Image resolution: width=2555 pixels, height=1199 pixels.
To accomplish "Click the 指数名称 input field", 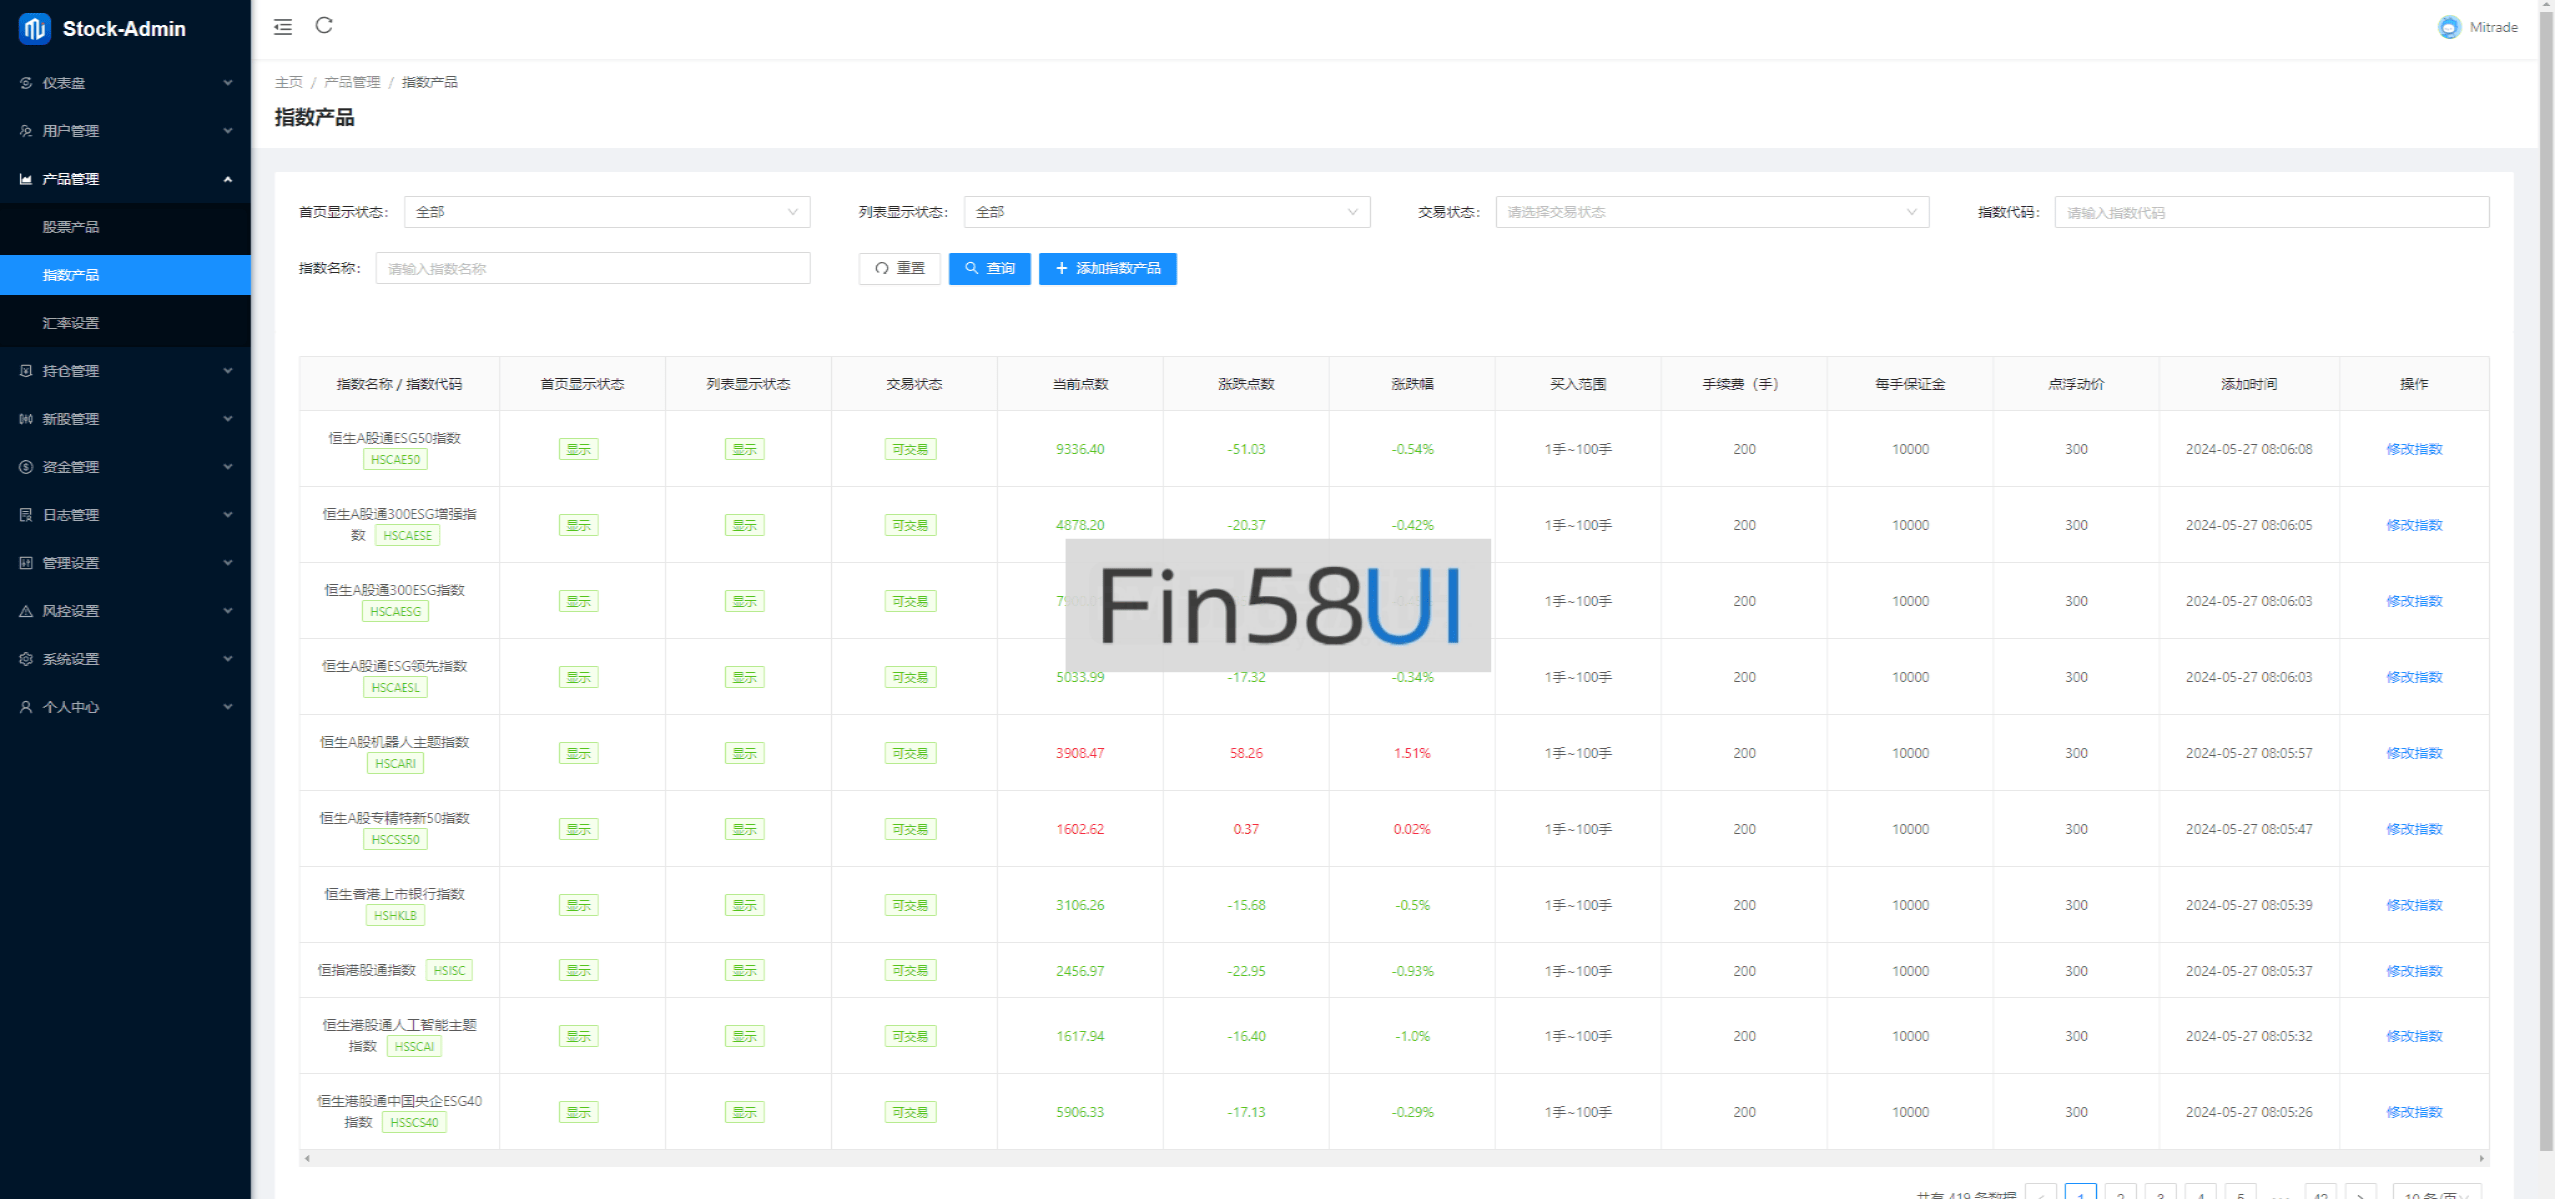I will 592,269.
